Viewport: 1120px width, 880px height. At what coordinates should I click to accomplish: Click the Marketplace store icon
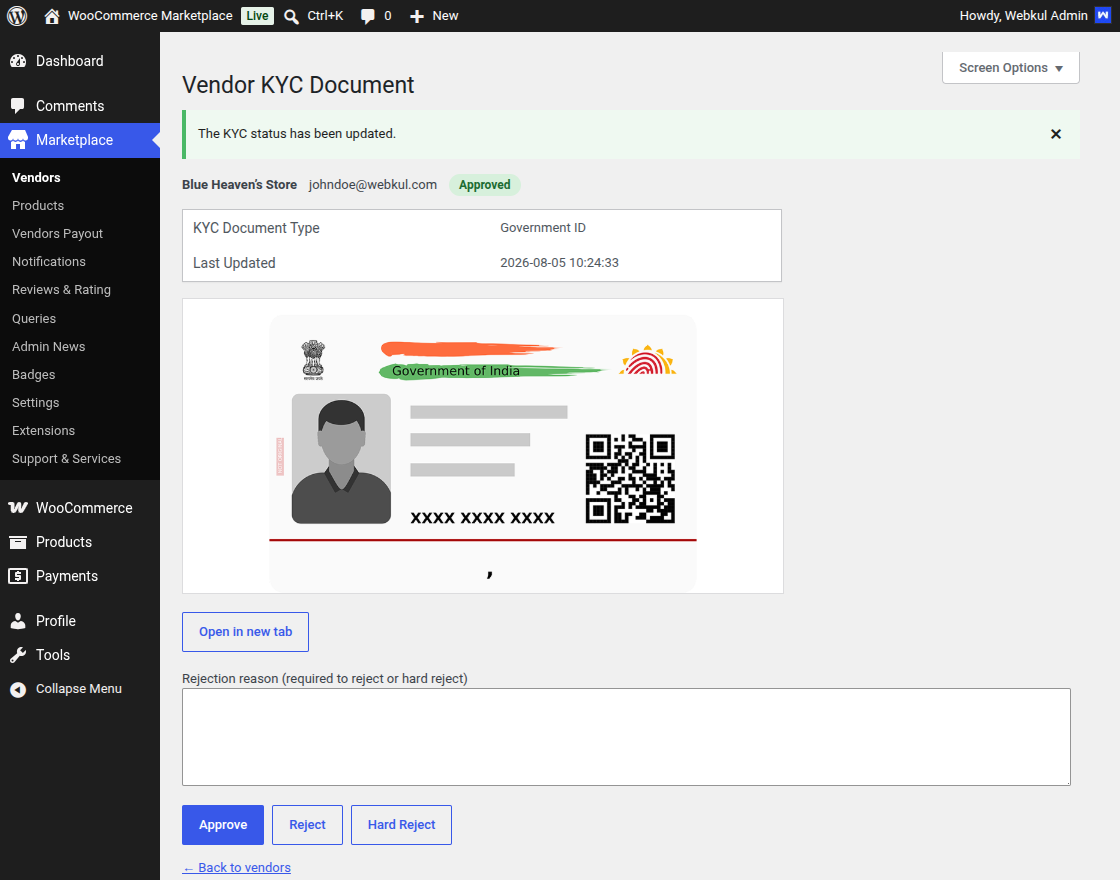18,140
